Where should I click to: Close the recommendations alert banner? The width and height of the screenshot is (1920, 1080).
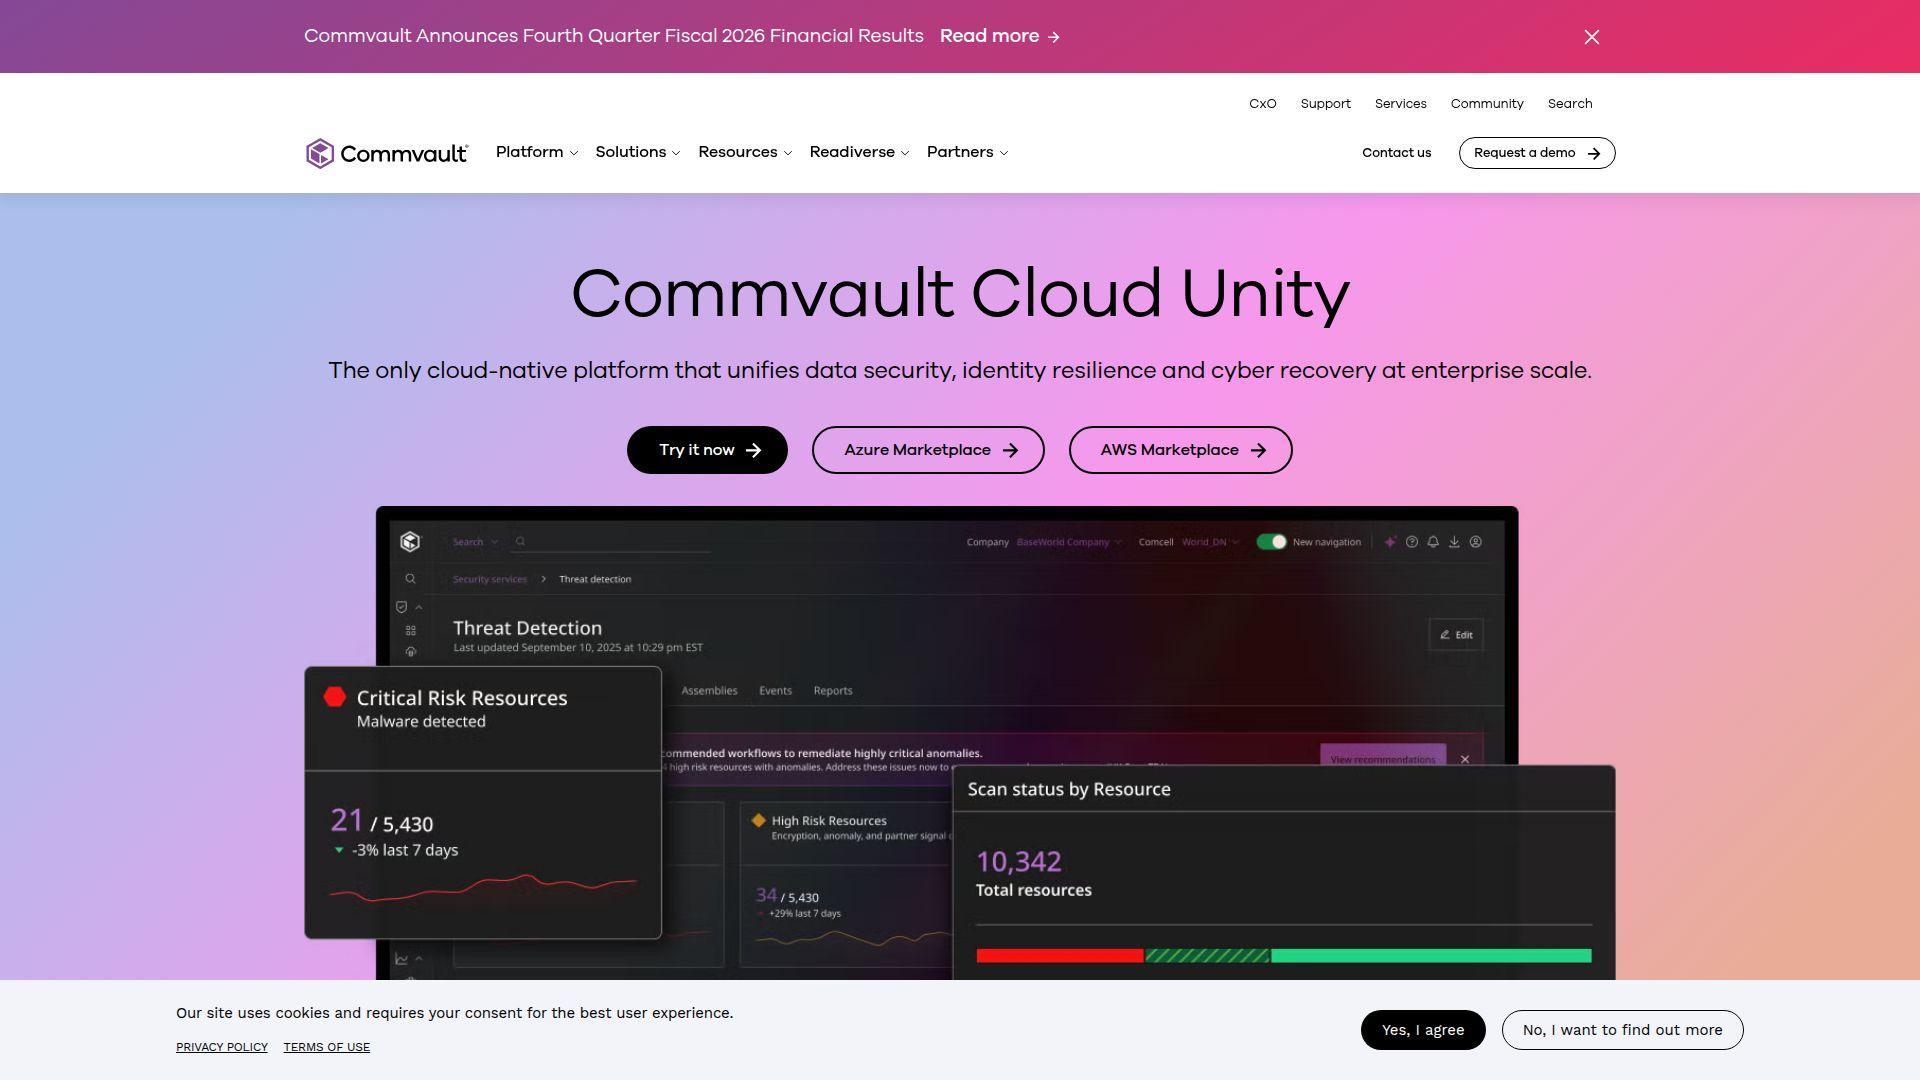[x=1465, y=759]
